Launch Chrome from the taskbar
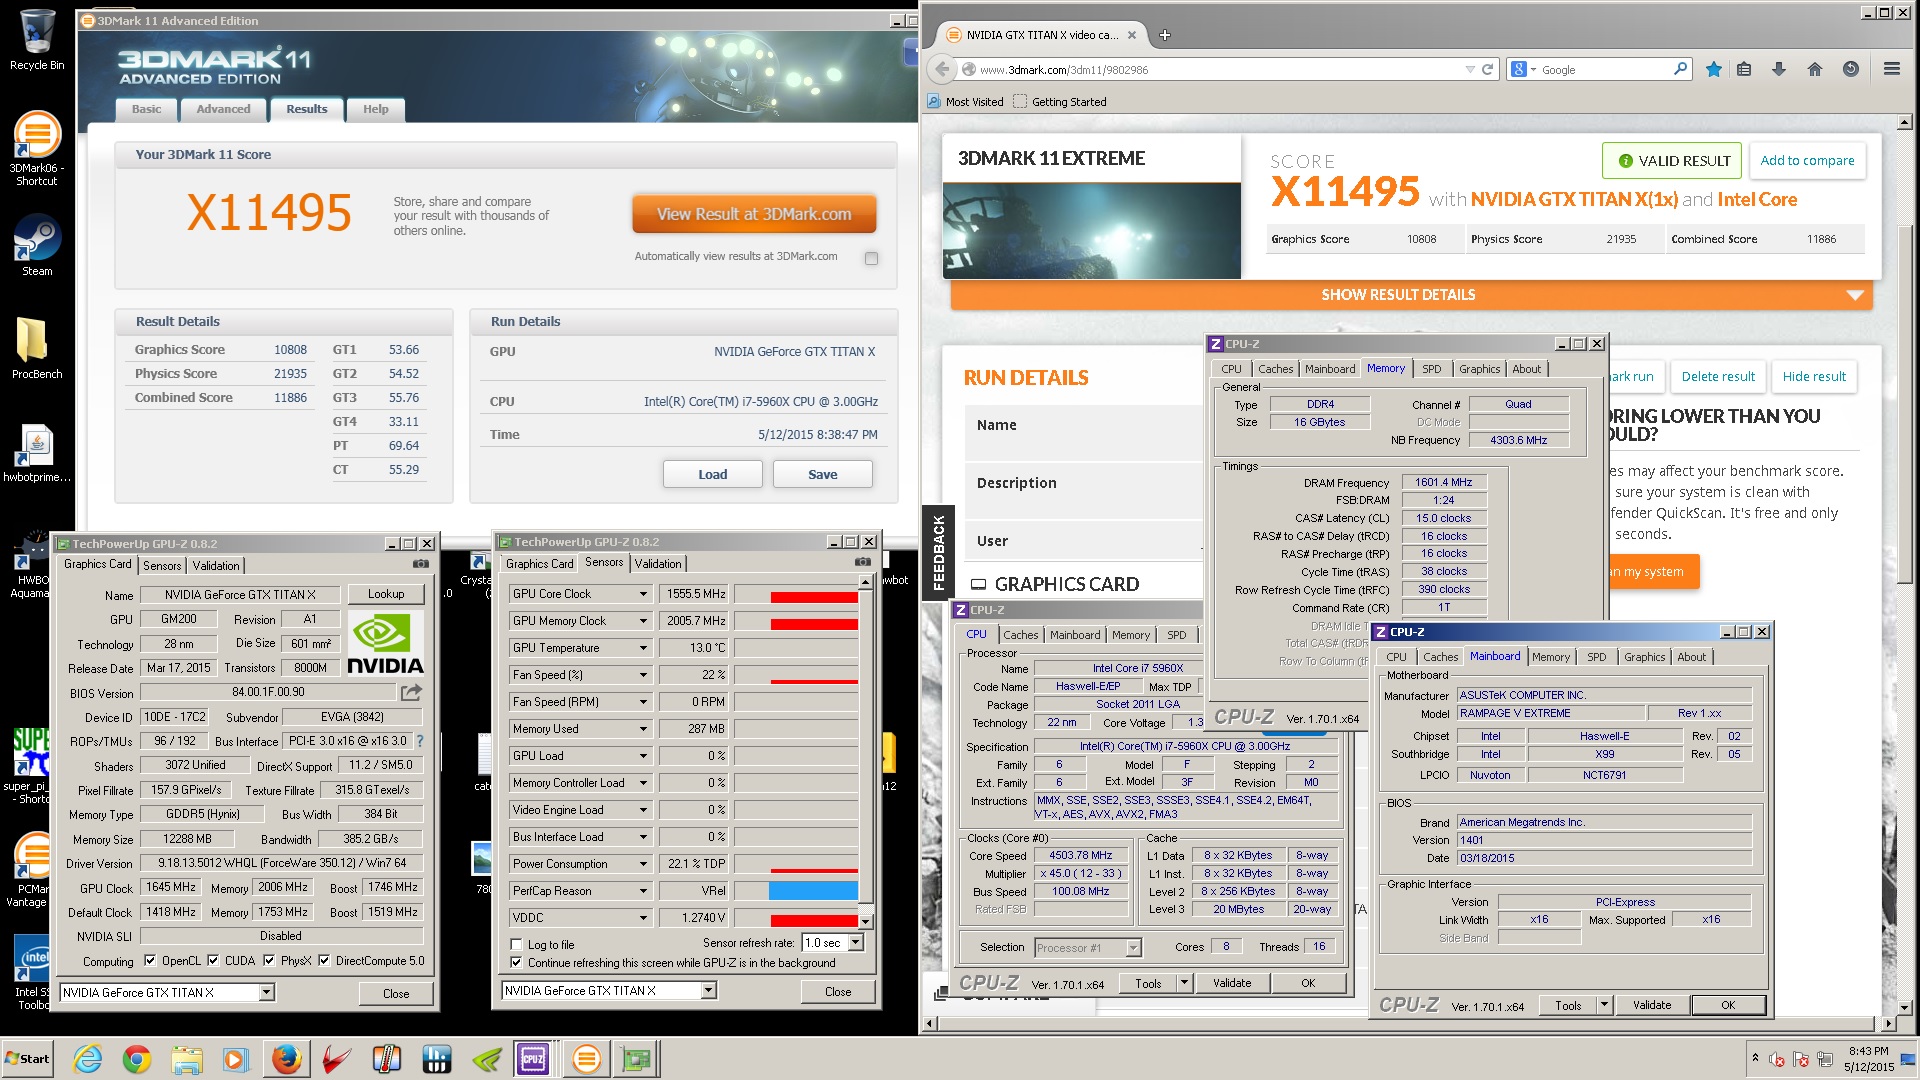The height and width of the screenshot is (1080, 1920). point(137,1059)
